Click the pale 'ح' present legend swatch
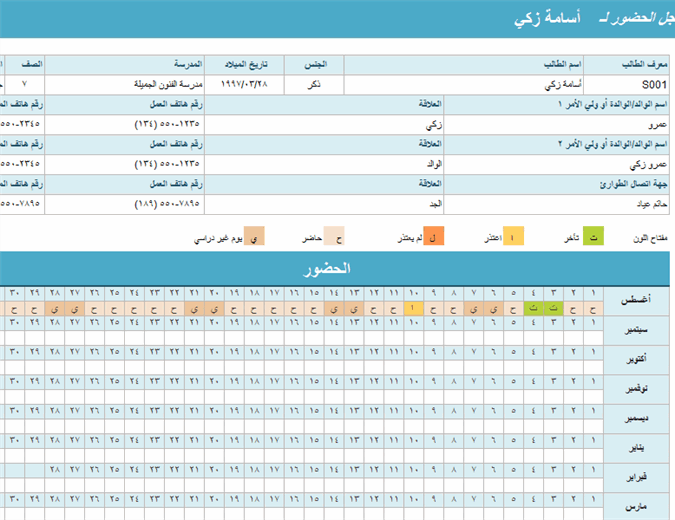This screenshot has height=520, width=675. [x=334, y=236]
